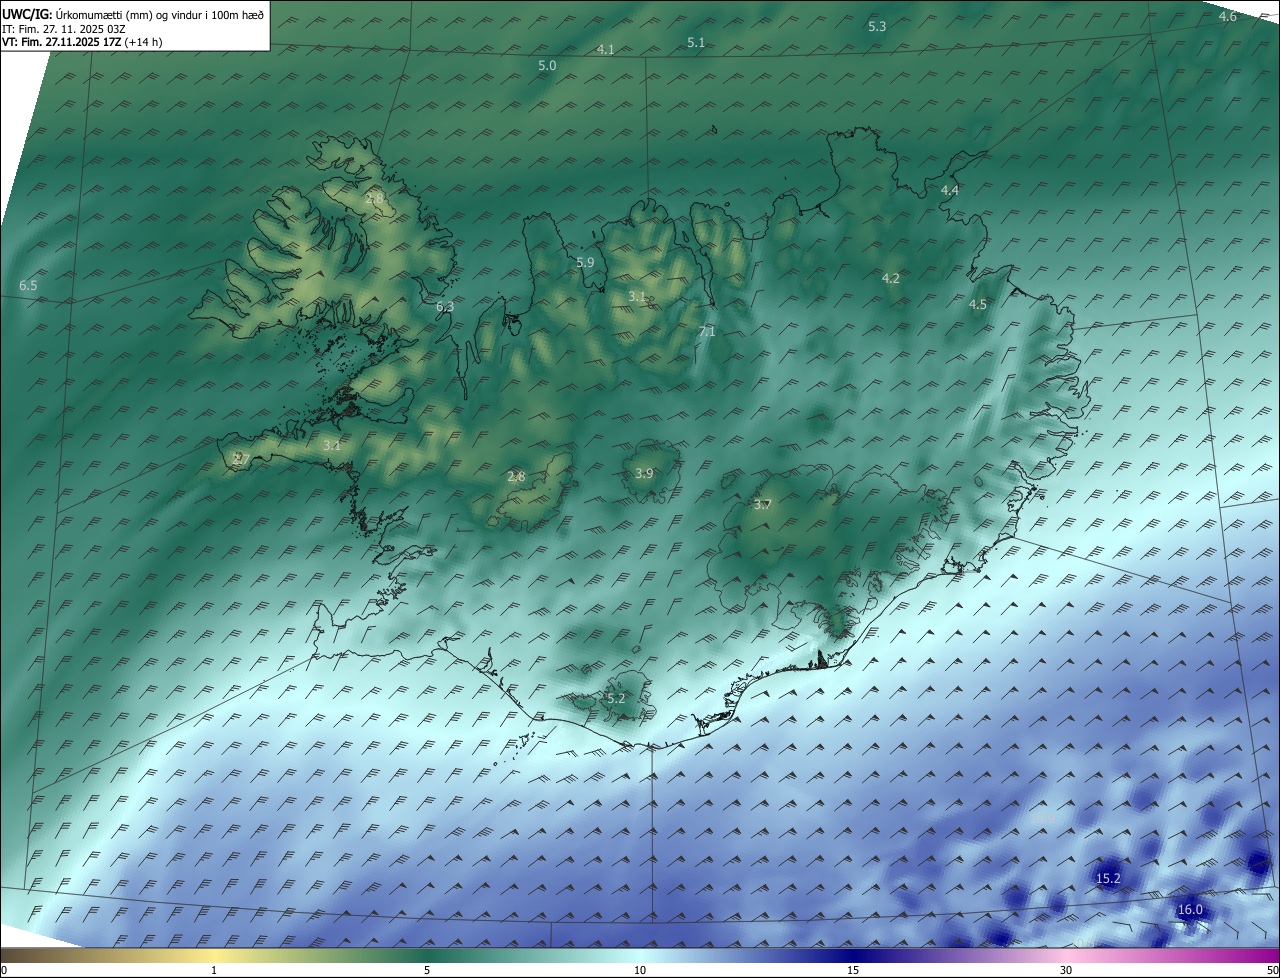This screenshot has width=1280, height=978.
Task: Click the 'IT: Fim. 27. 11. 2025 03Z' line
Action: click(x=64, y=29)
